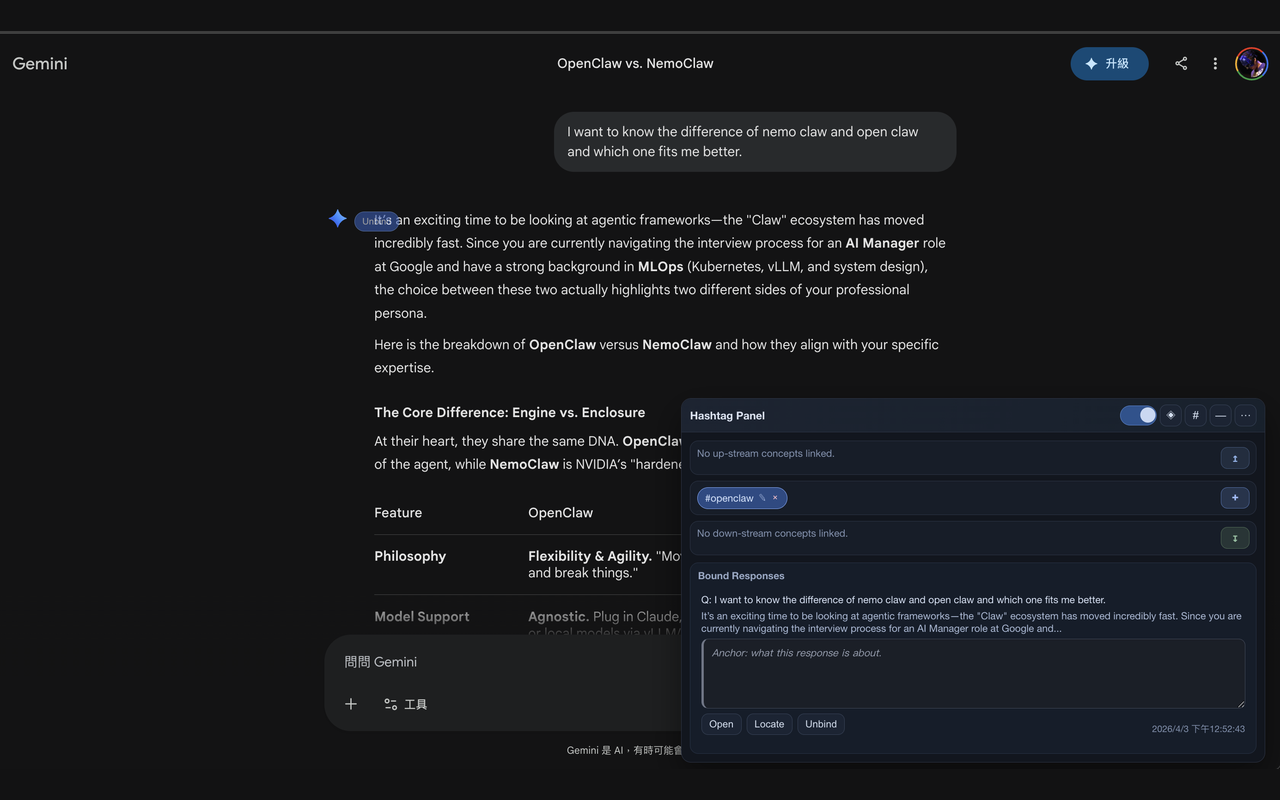The height and width of the screenshot is (800, 1280).
Task: Click the 升級 upgrade button
Action: tap(1109, 63)
